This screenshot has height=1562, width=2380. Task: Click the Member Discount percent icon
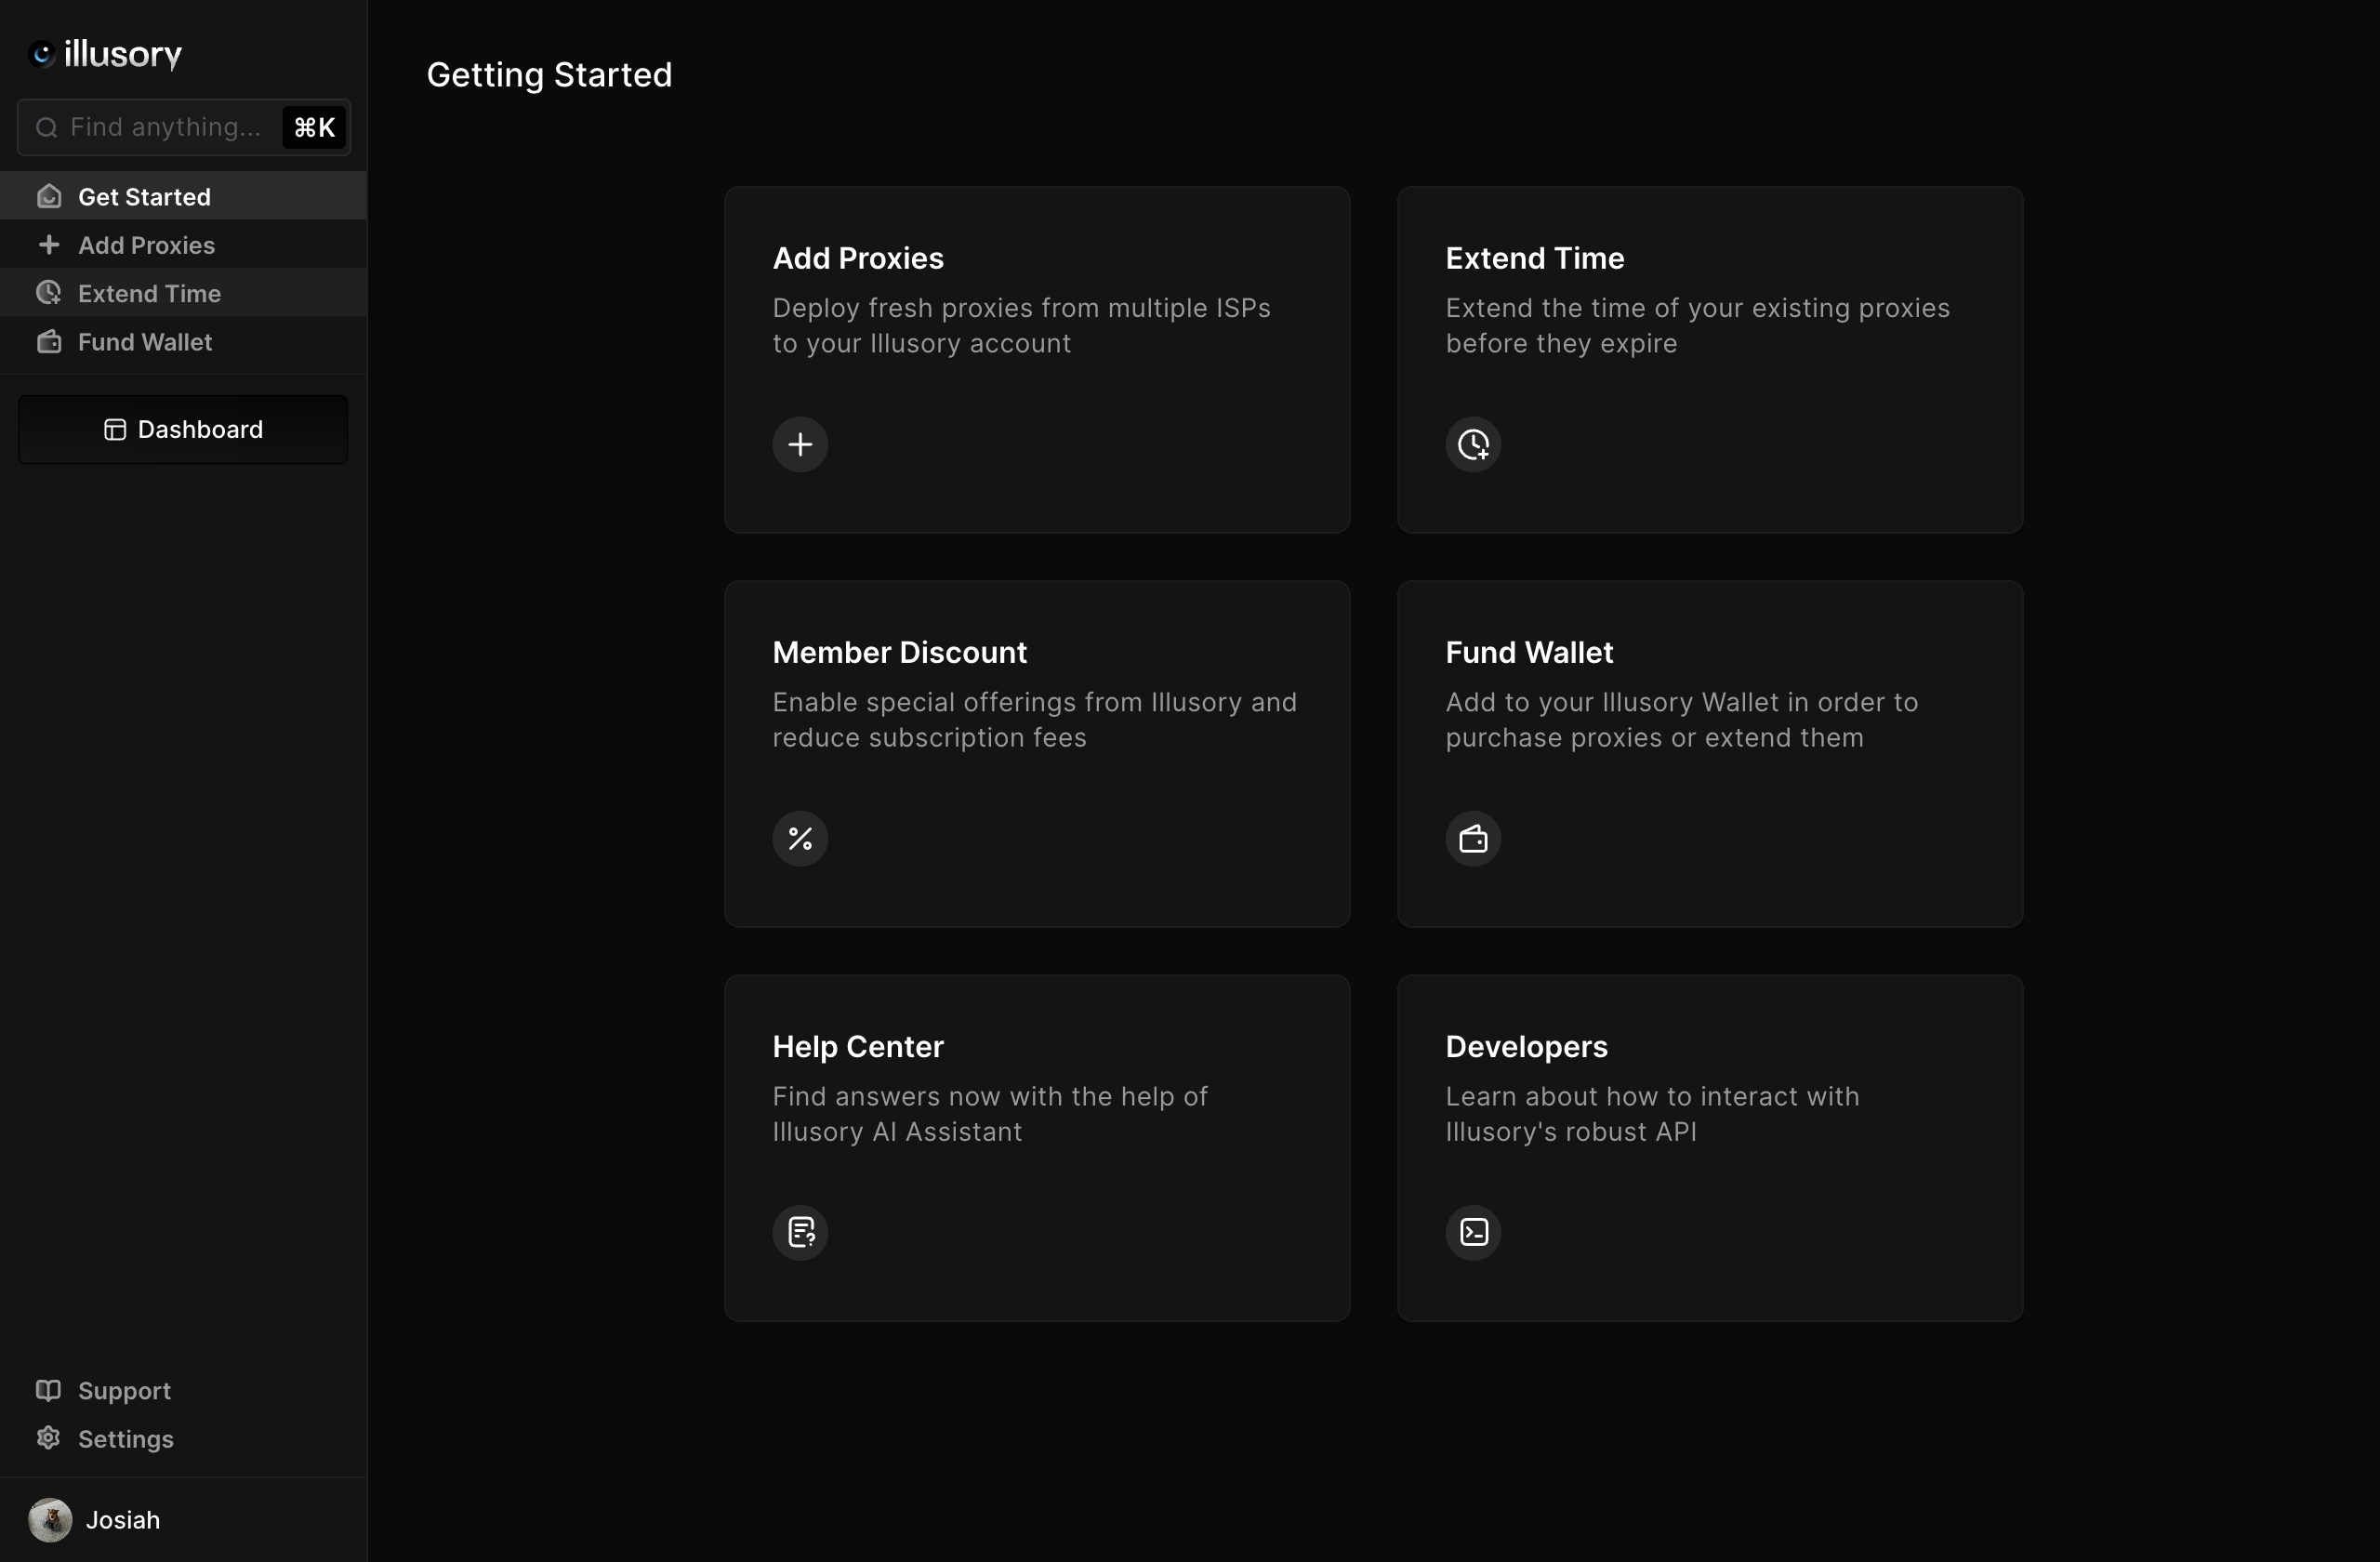click(800, 837)
